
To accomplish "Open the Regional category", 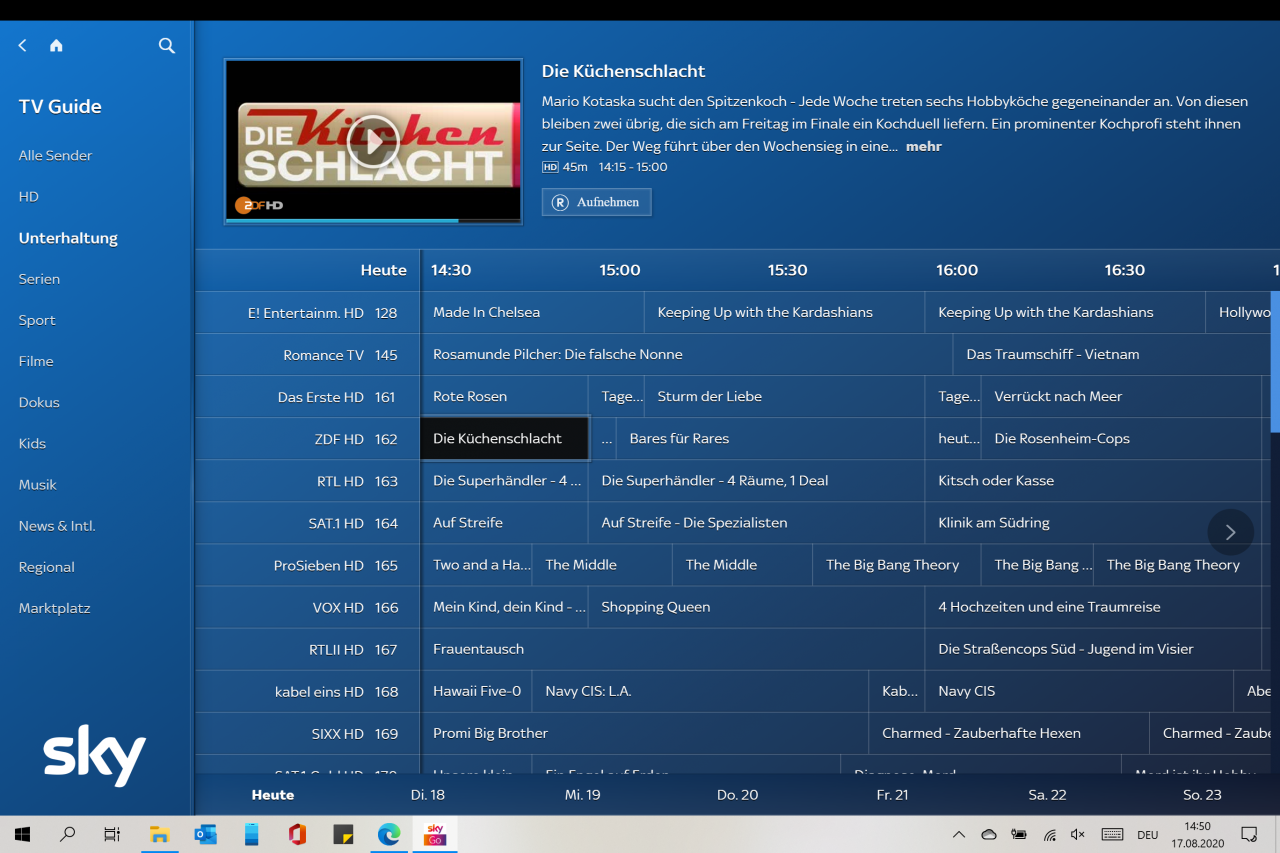I will click(x=46, y=567).
